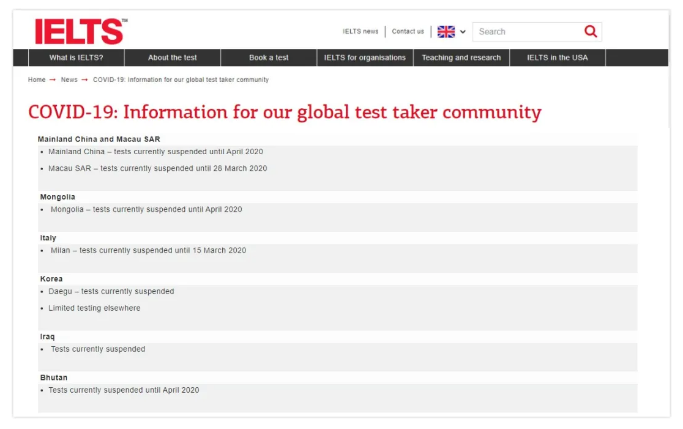683x429 pixels.
Task: Select Macau SAR suspended until 28 March 2020
Action: [158, 168]
